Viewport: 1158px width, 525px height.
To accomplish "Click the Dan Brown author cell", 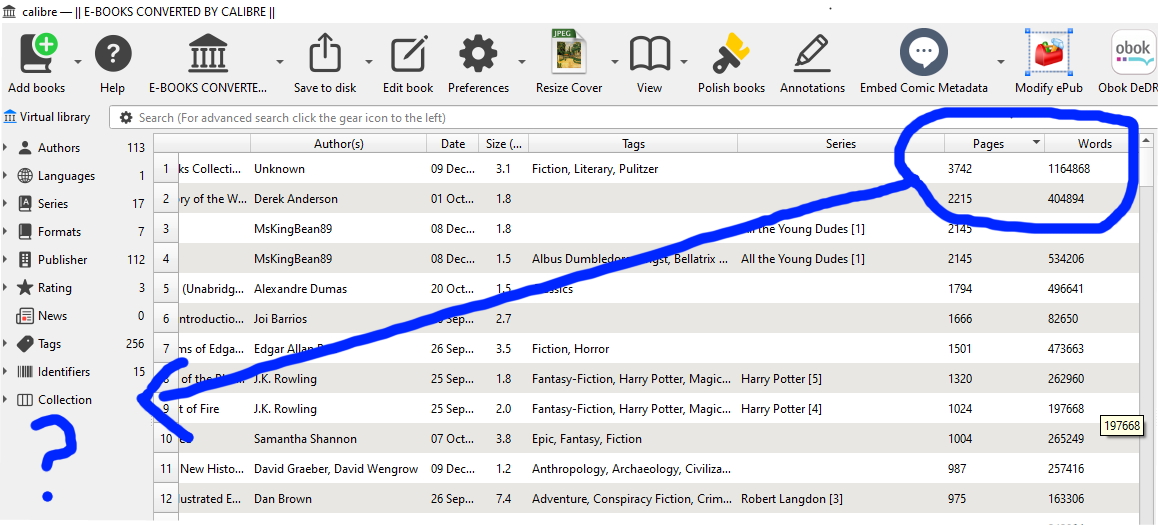I will 339,498.
